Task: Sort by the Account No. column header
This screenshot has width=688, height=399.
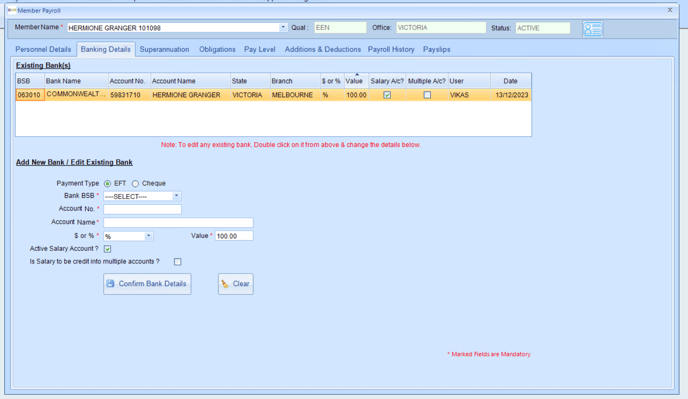Action: pyautogui.click(x=129, y=81)
